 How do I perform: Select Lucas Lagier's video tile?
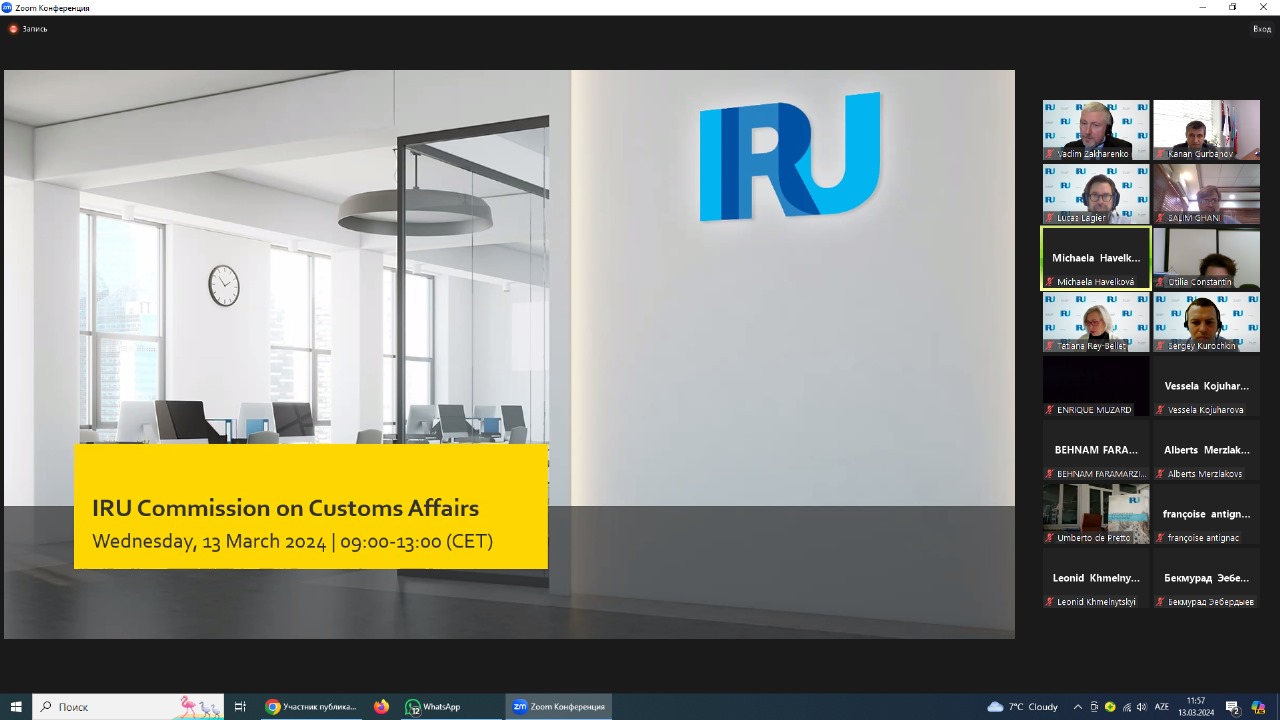pyautogui.click(x=1096, y=194)
